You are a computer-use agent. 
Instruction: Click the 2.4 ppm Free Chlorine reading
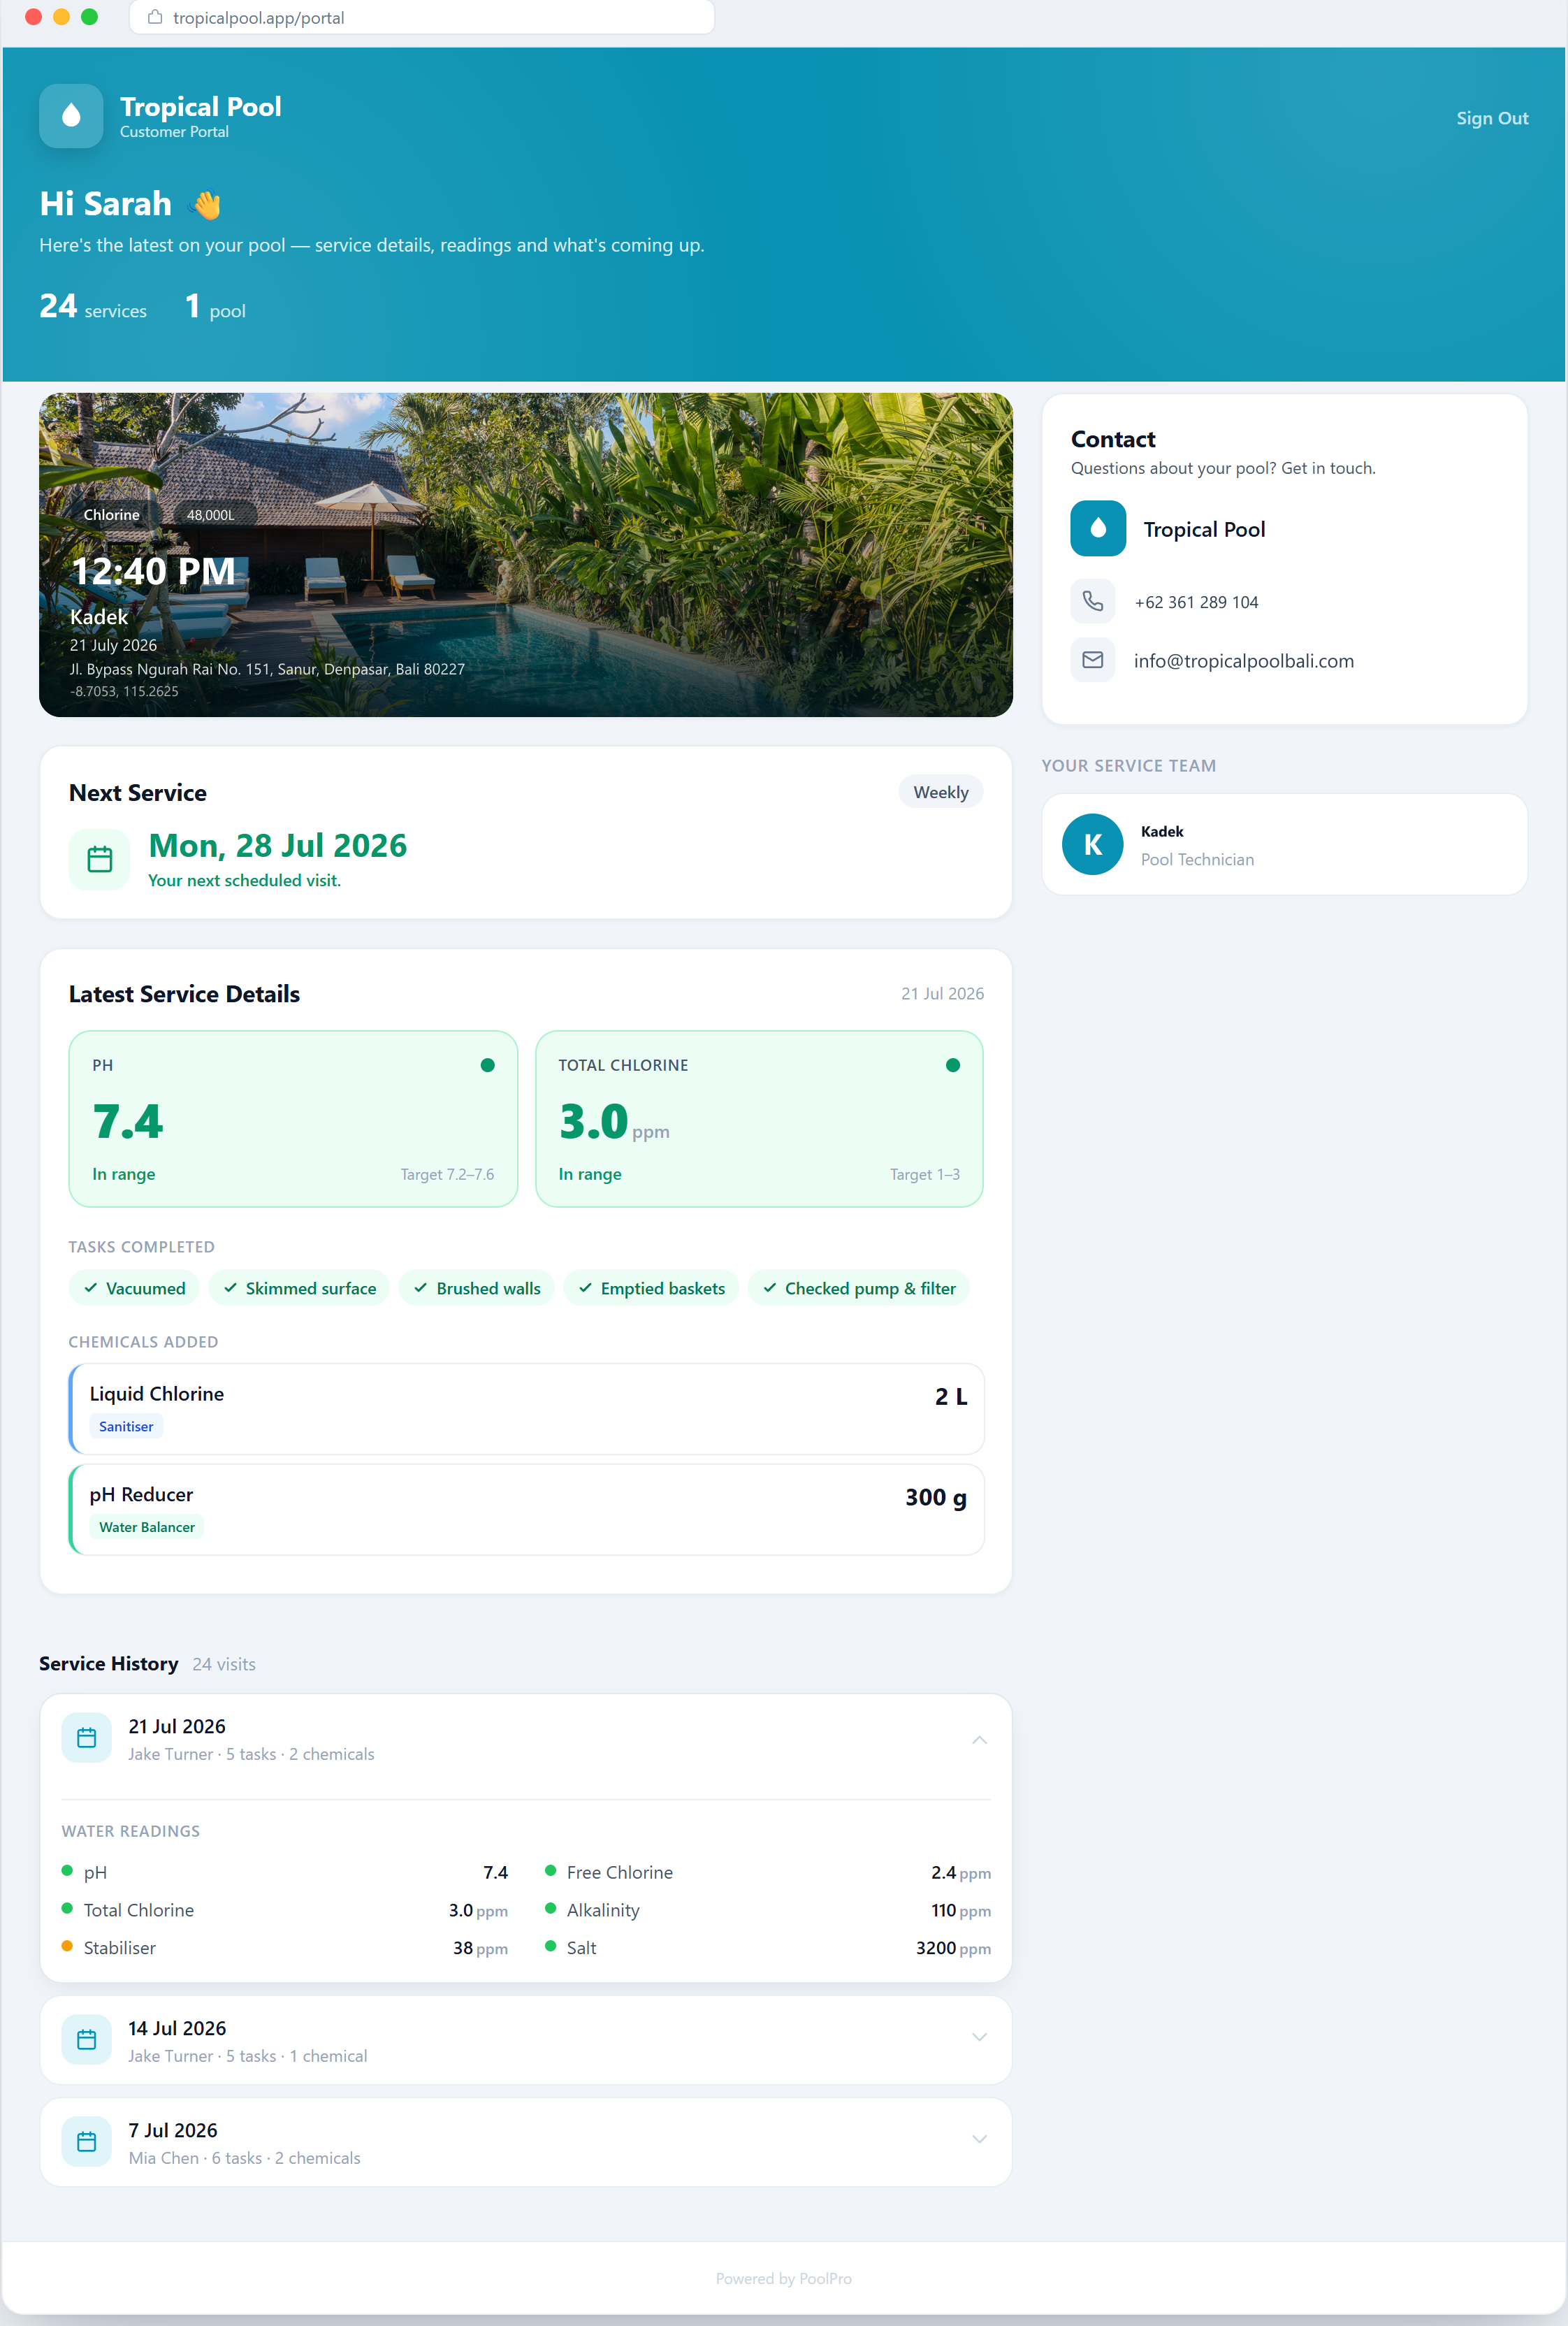coord(961,1872)
